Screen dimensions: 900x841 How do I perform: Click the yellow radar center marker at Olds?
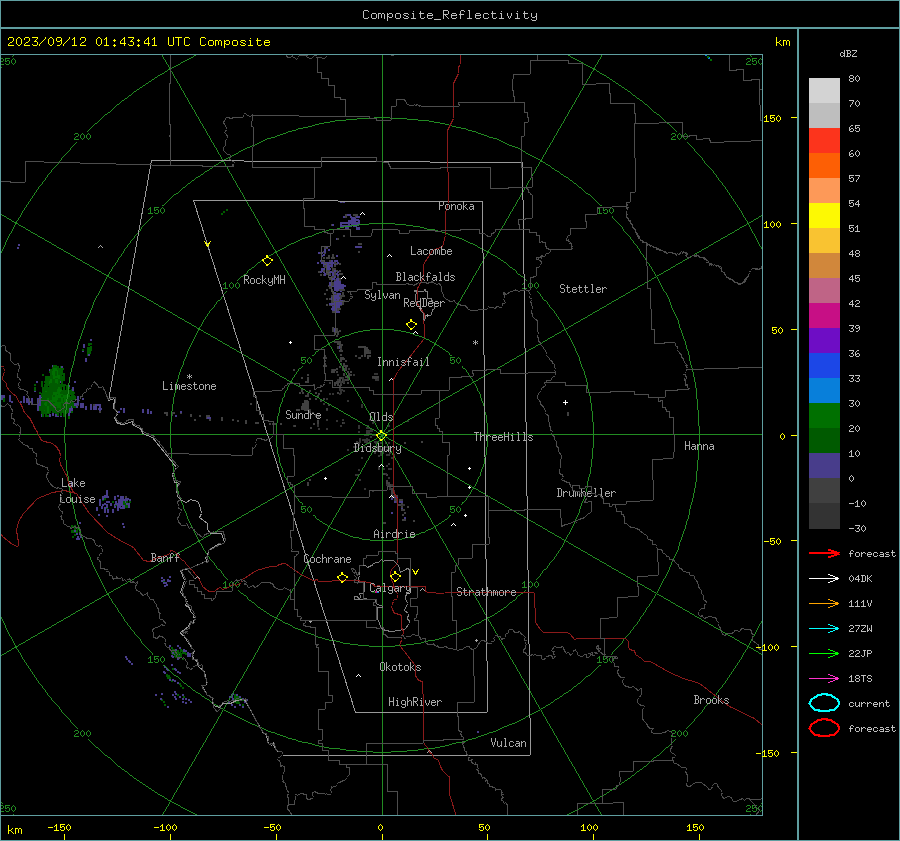[381, 435]
